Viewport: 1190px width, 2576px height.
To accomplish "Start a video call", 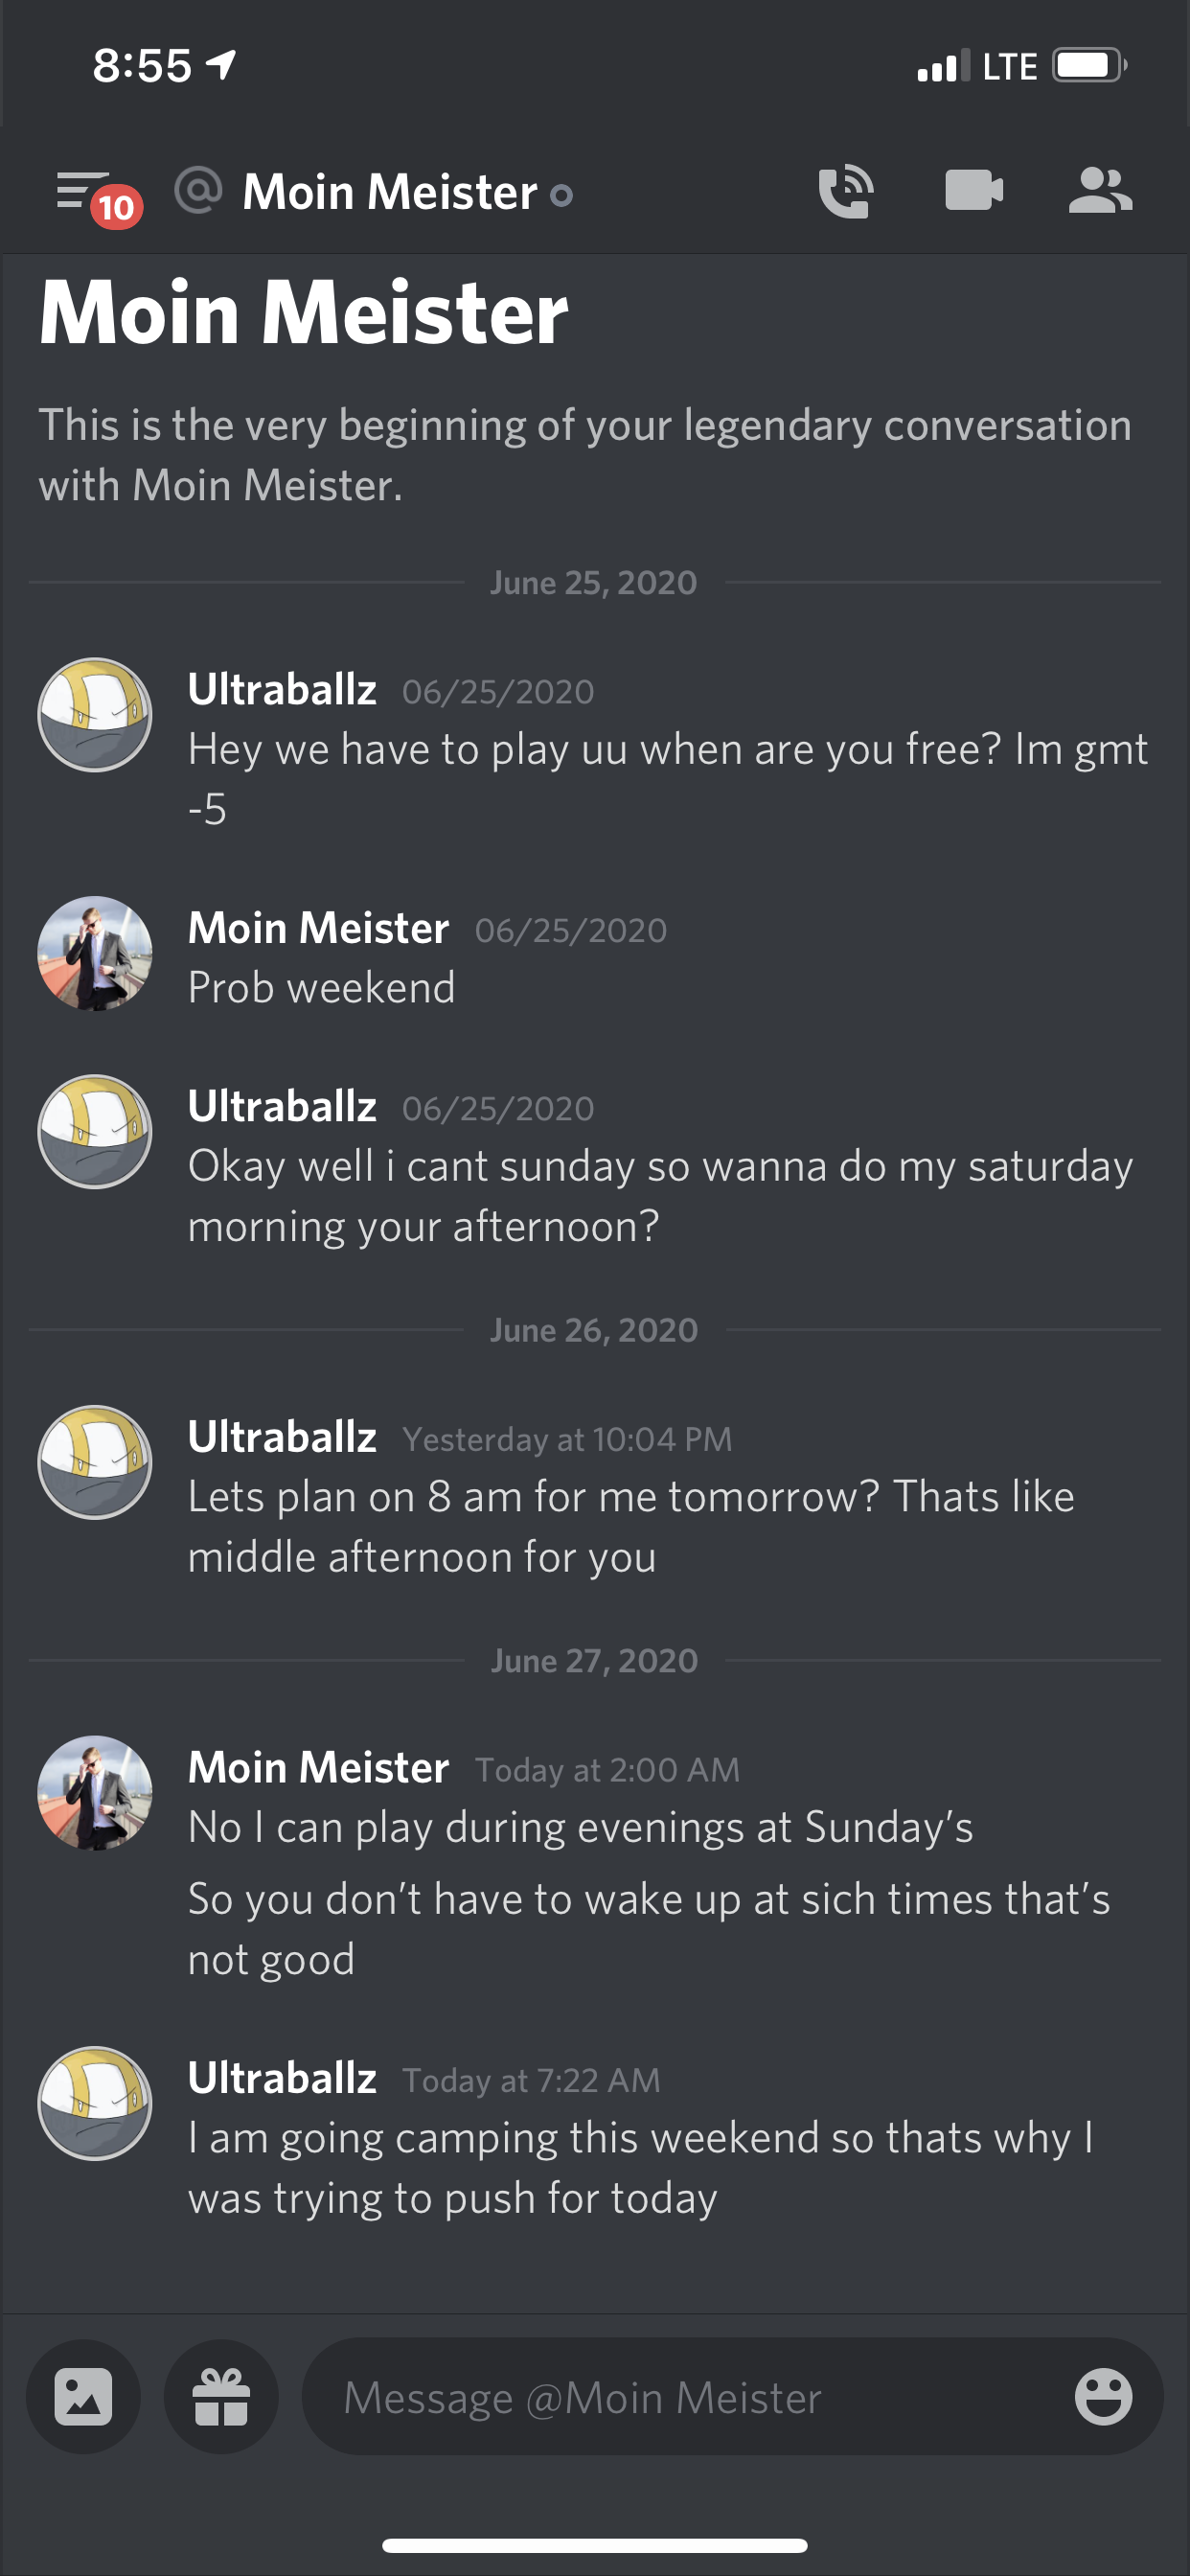I will [x=973, y=190].
